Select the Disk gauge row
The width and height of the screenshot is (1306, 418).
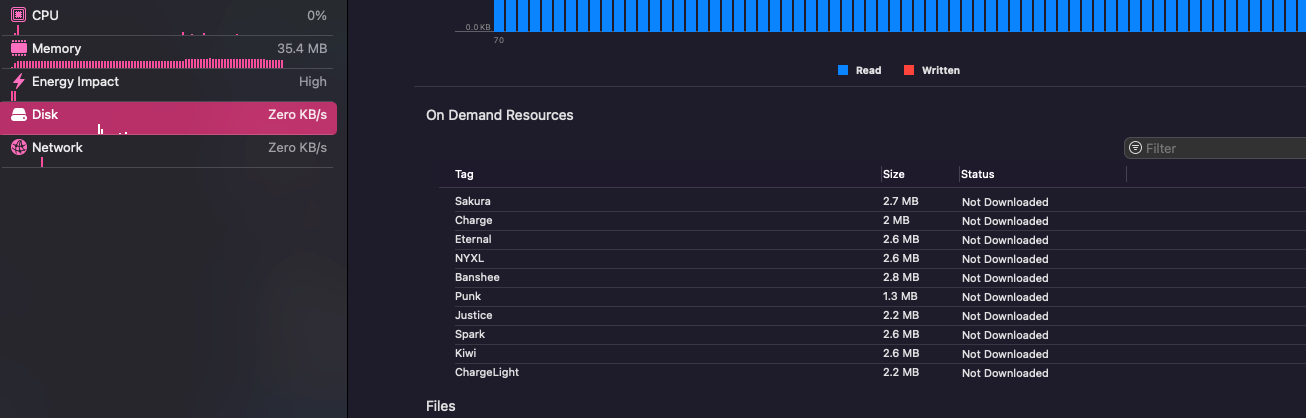(169, 117)
